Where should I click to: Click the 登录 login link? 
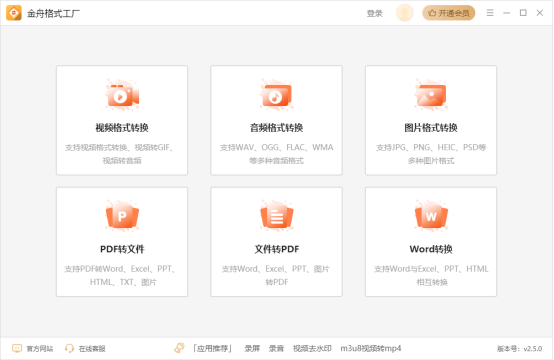375,13
